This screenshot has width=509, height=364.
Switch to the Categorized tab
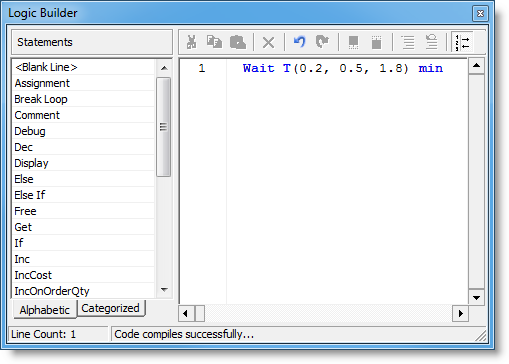pyautogui.click(x=110, y=308)
